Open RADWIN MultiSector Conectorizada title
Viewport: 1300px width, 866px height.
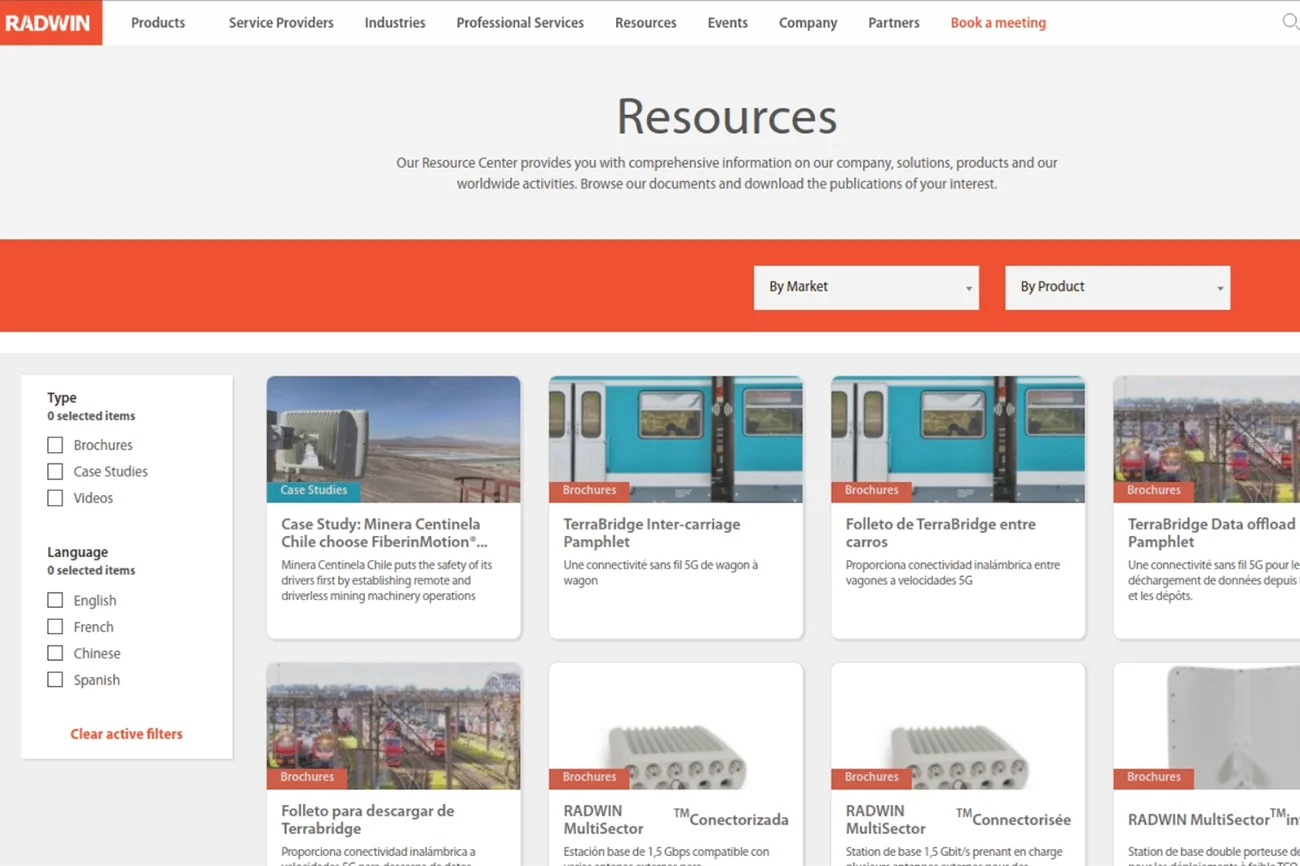(675, 819)
